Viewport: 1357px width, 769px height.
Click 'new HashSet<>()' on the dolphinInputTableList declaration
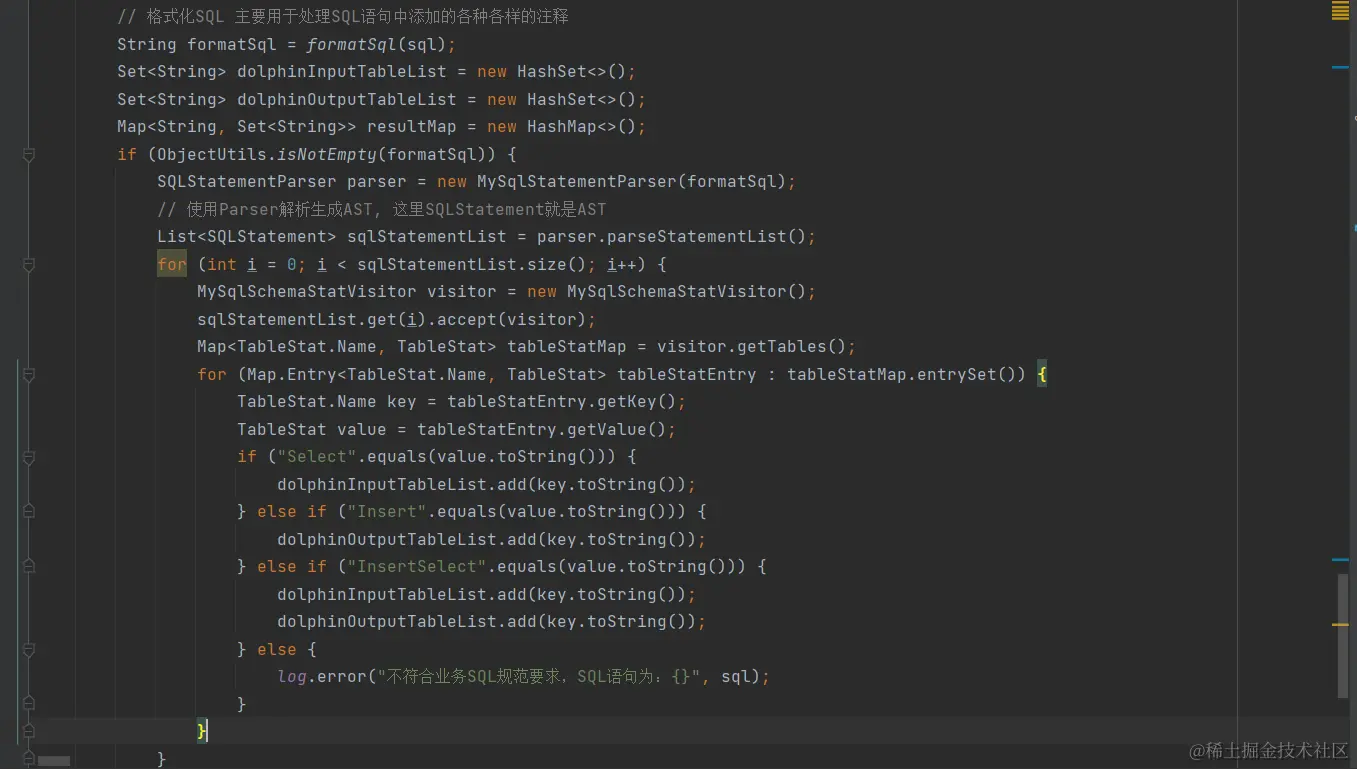551,72
